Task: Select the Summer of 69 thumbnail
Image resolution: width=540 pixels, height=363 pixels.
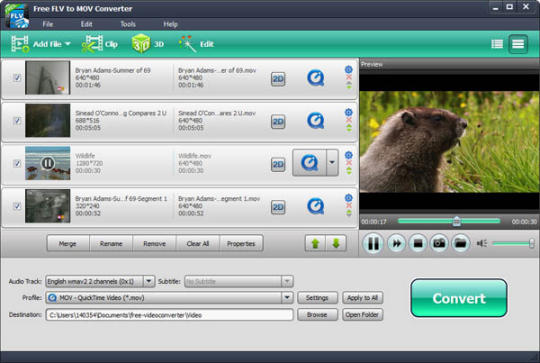Action: click(x=48, y=77)
